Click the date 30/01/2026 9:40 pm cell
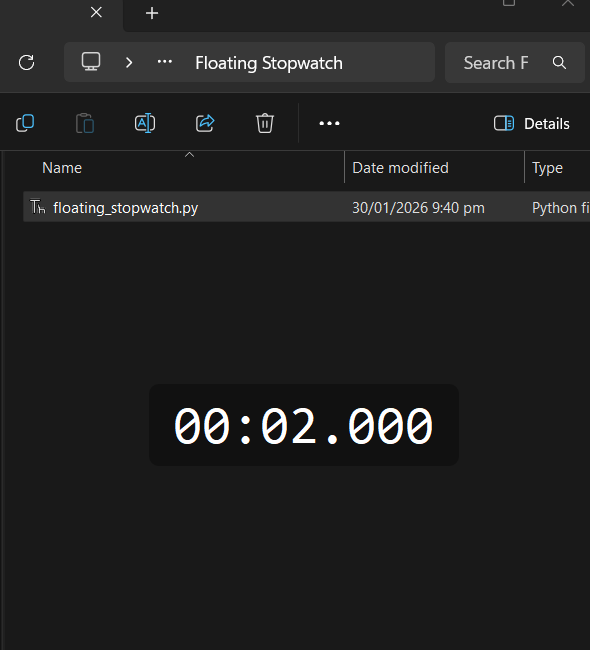Image resolution: width=590 pixels, height=650 pixels. pyautogui.click(x=418, y=208)
